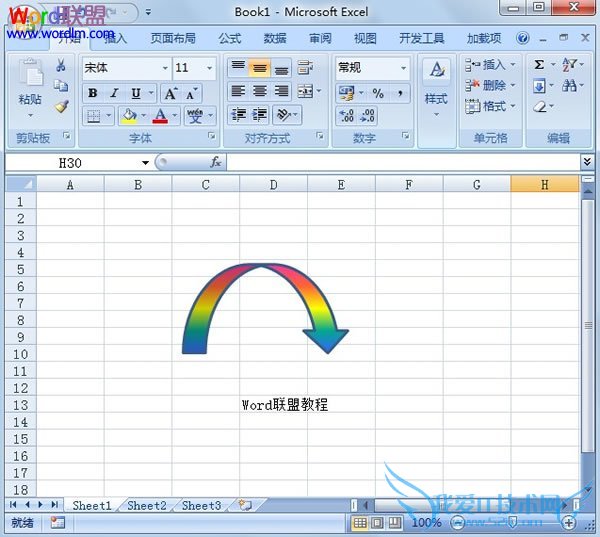The width and height of the screenshot is (600, 537).
Task: Open the 公式 ribbon tab
Action: (230, 38)
